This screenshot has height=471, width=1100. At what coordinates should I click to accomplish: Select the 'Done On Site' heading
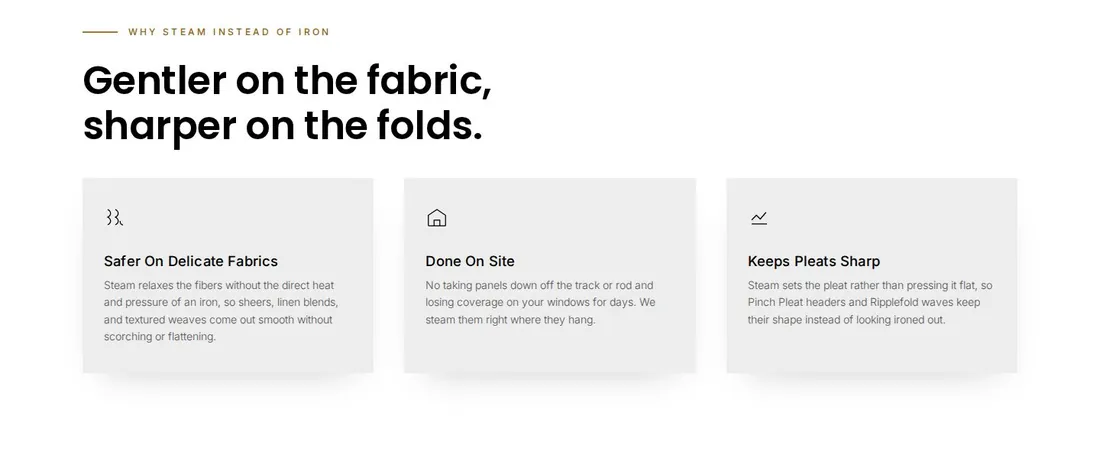tap(470, 261)
